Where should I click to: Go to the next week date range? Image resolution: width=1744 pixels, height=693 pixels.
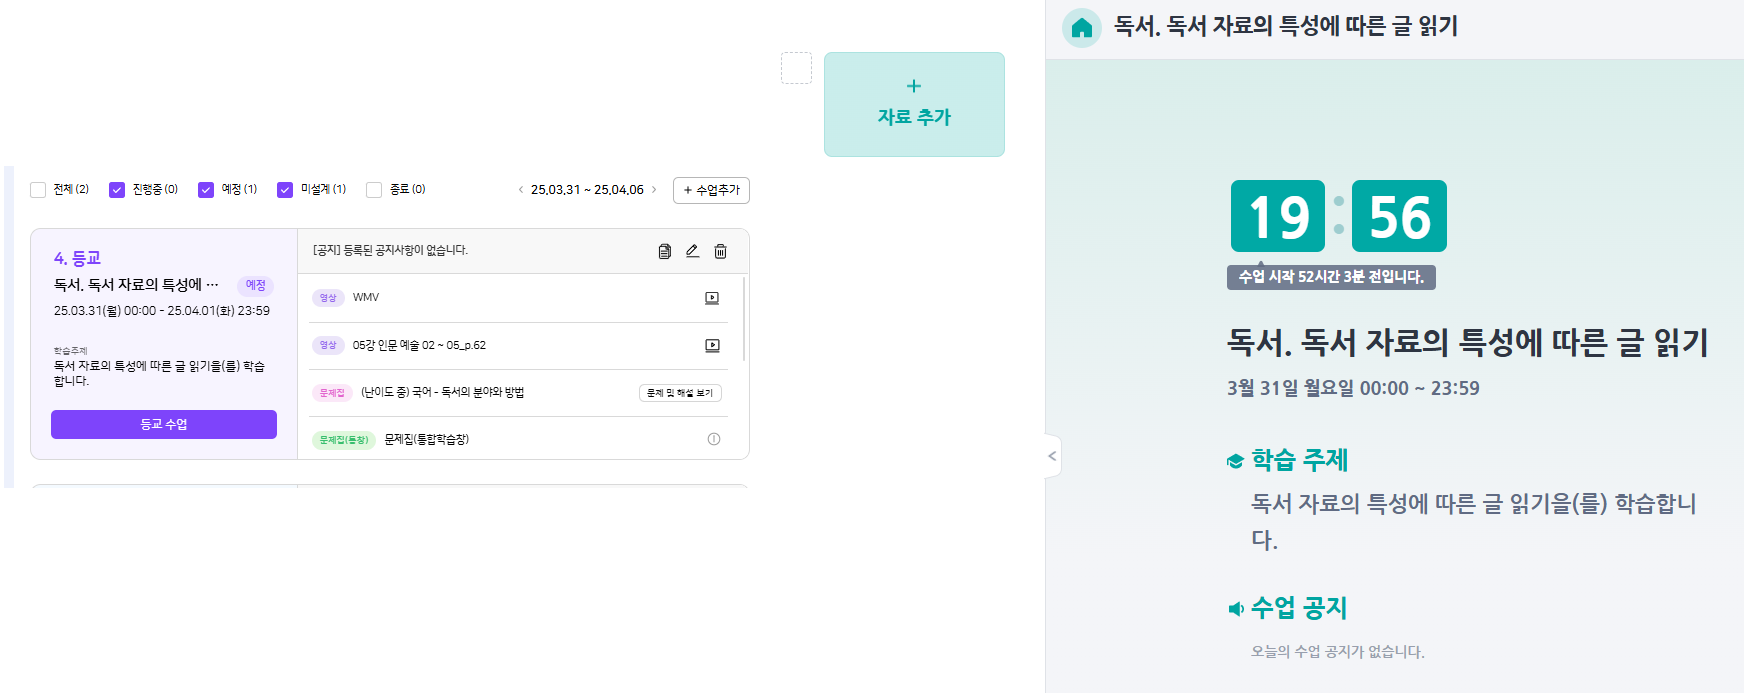point(654,190)
